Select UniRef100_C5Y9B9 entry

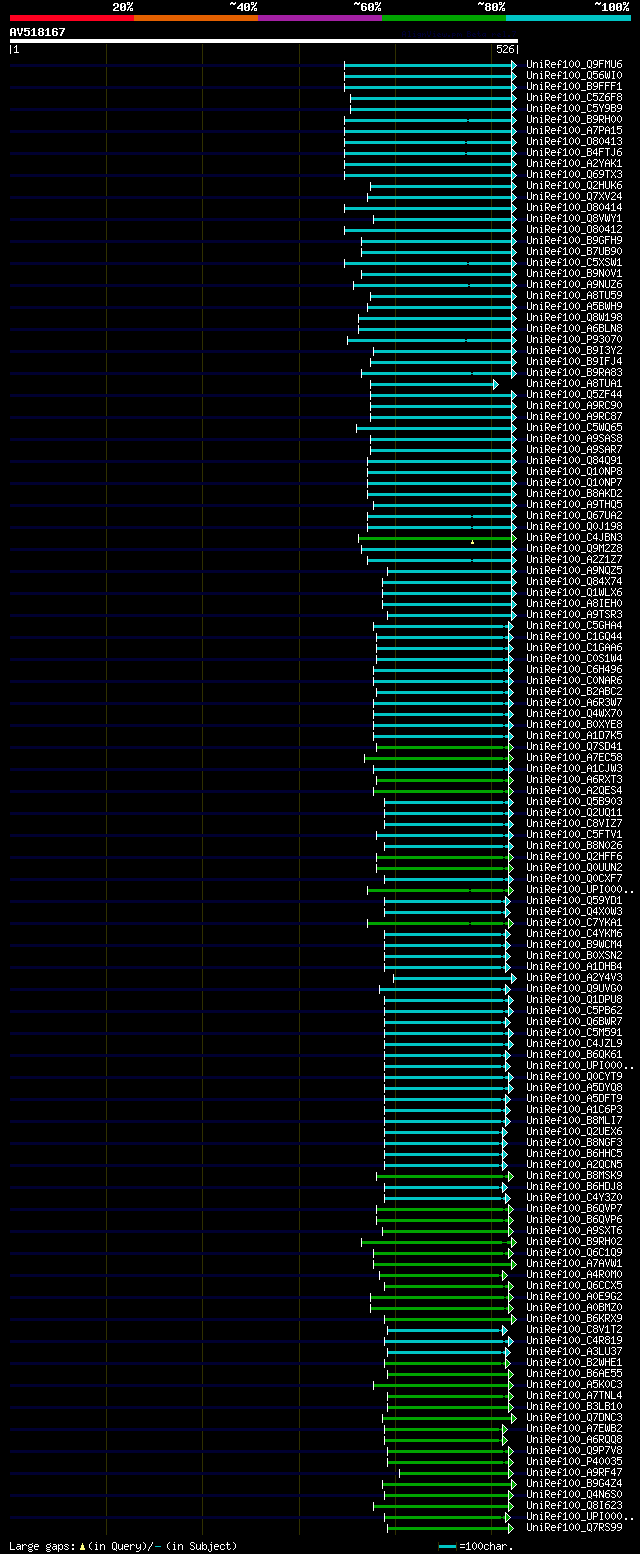(x=574, y=109)
